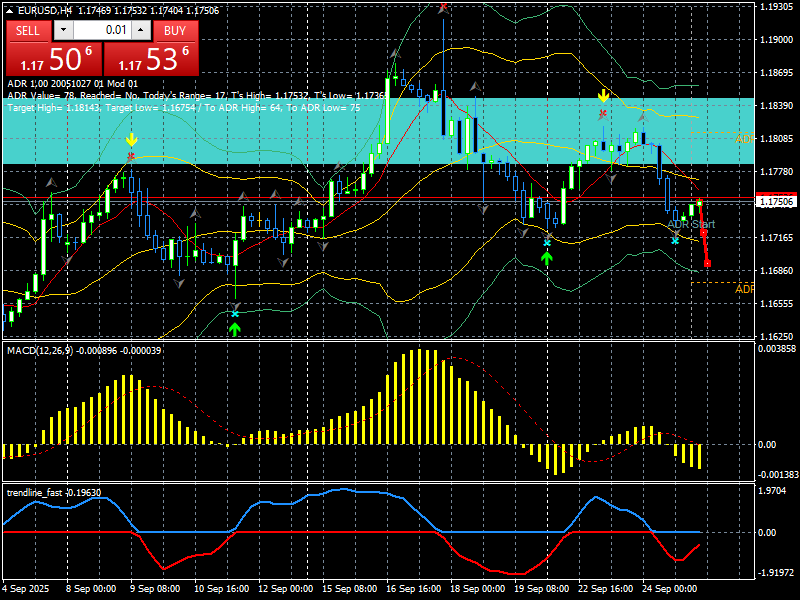Select the red cross under the 9 Sep yellow arrow
The height and width of the screenshot is (600, 800).
pos(131,155)
